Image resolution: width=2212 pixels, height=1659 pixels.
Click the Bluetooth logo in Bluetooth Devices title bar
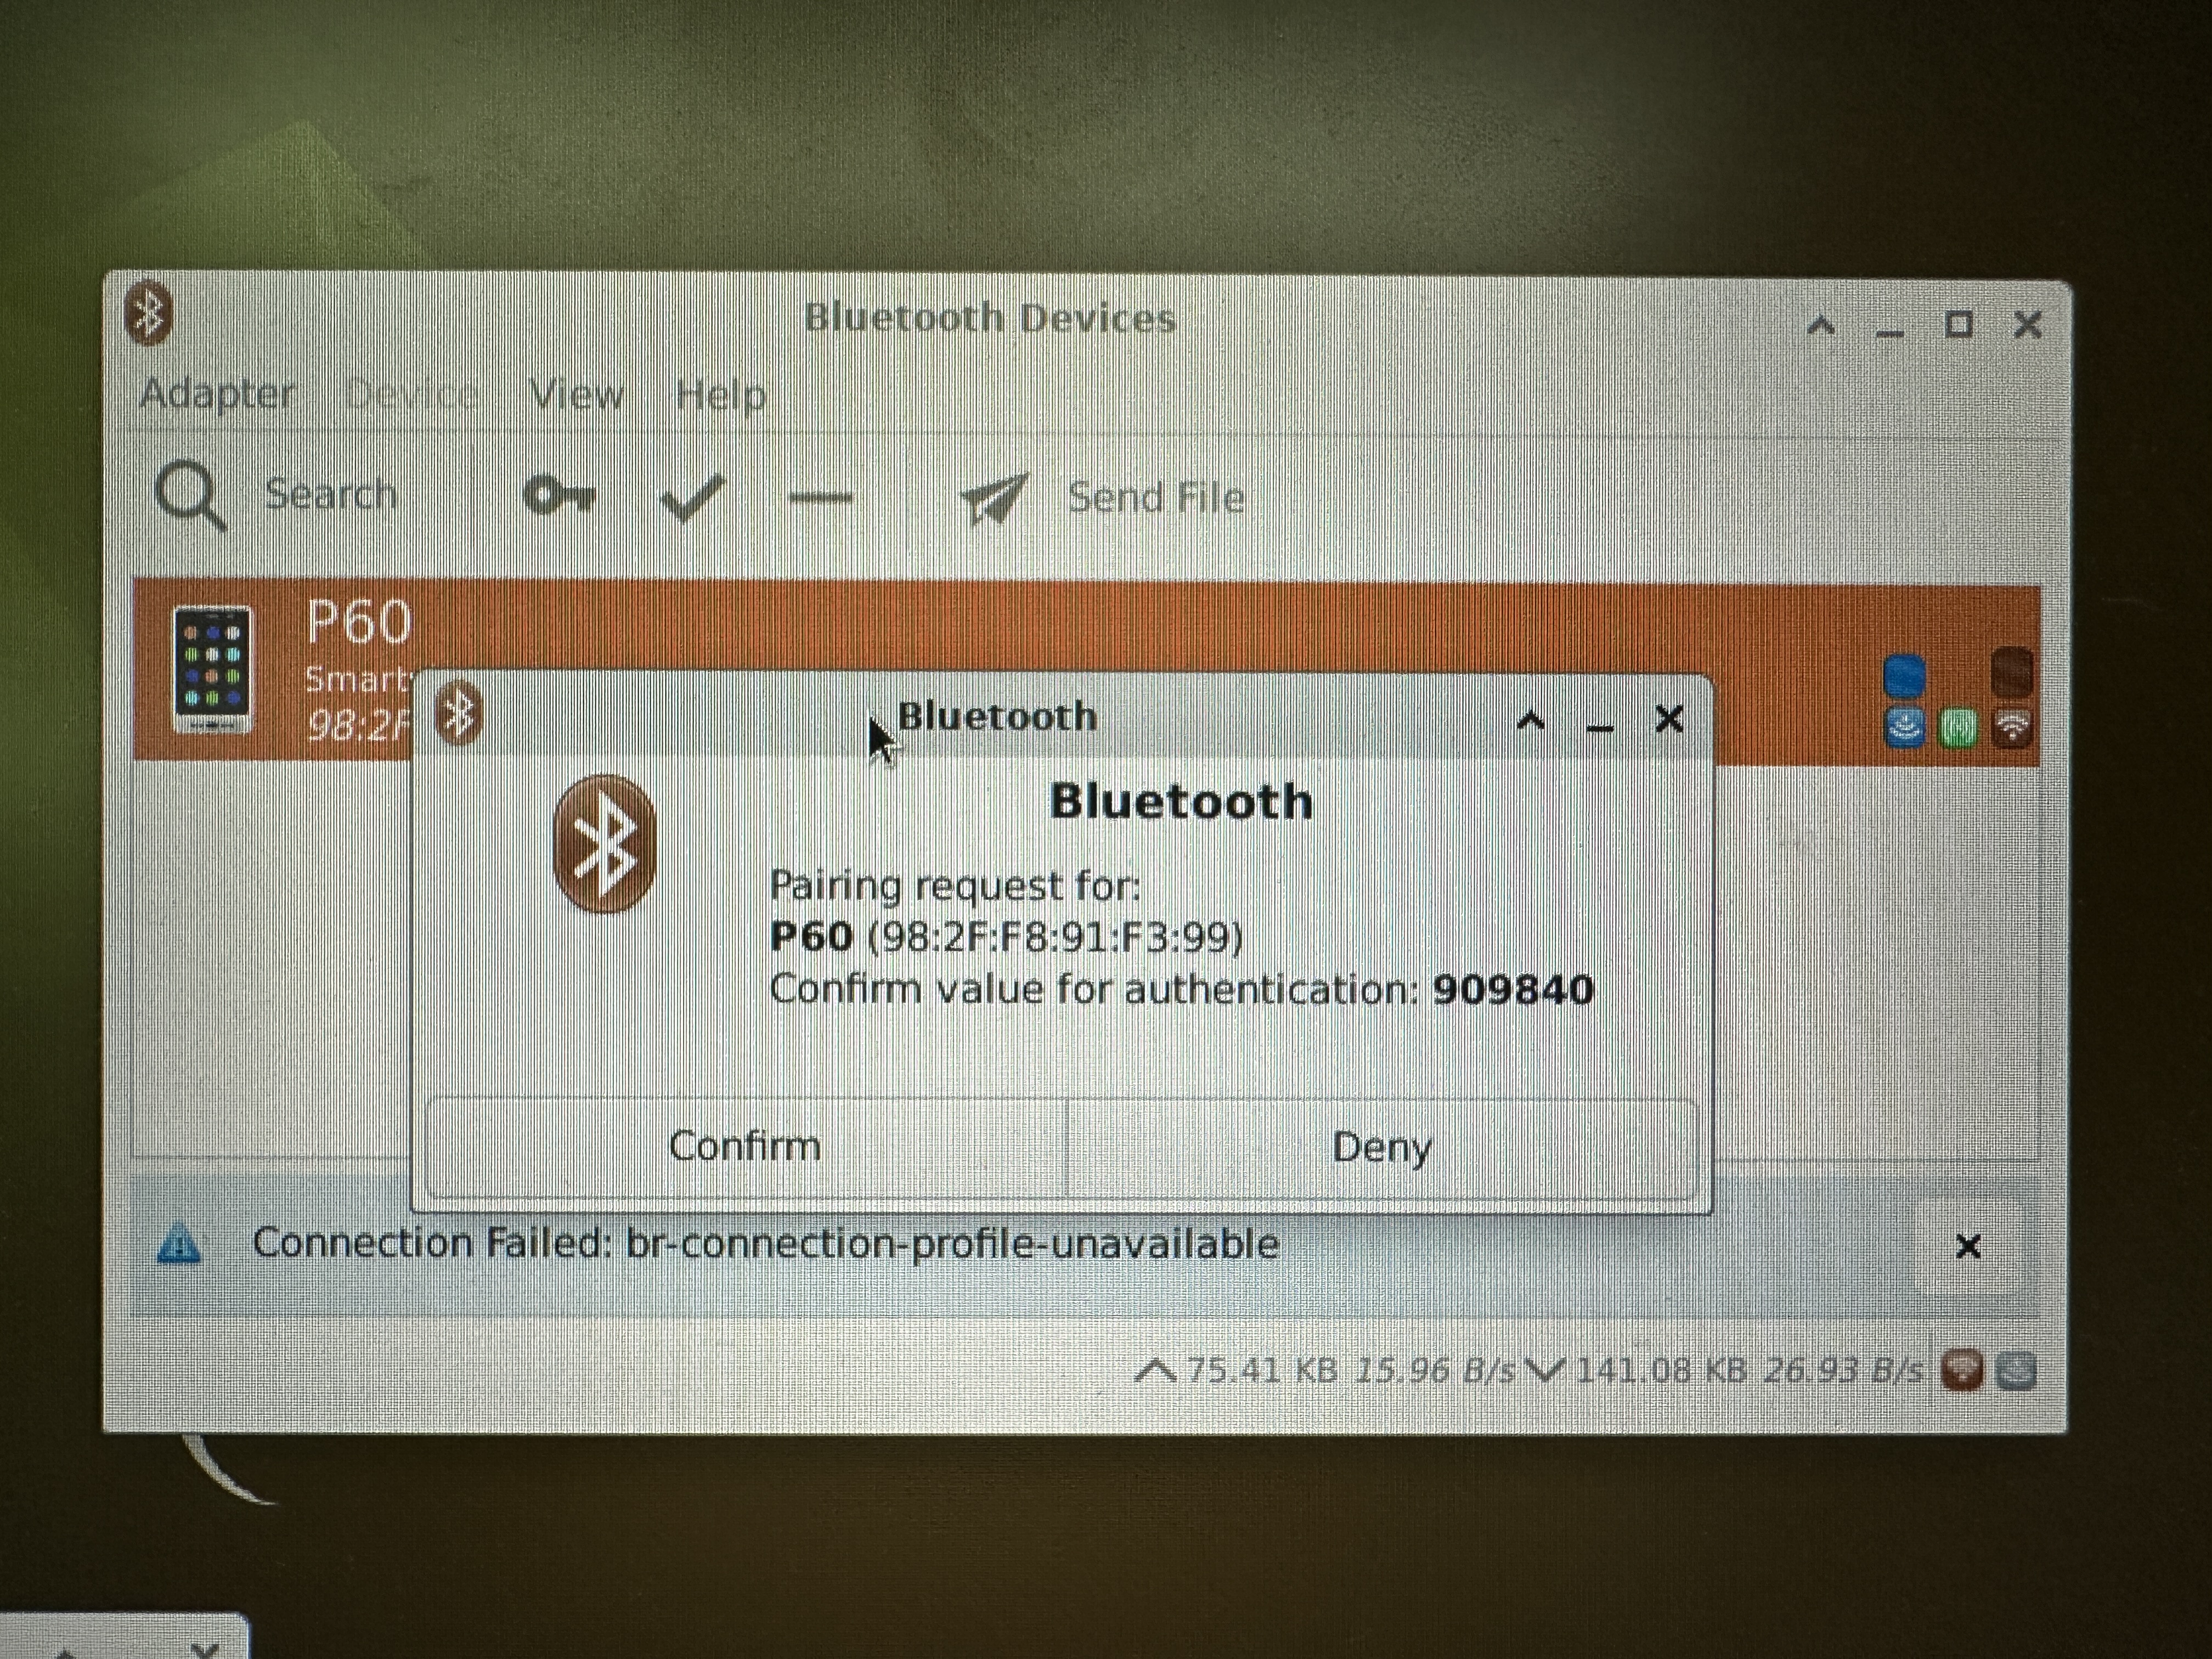149,314
